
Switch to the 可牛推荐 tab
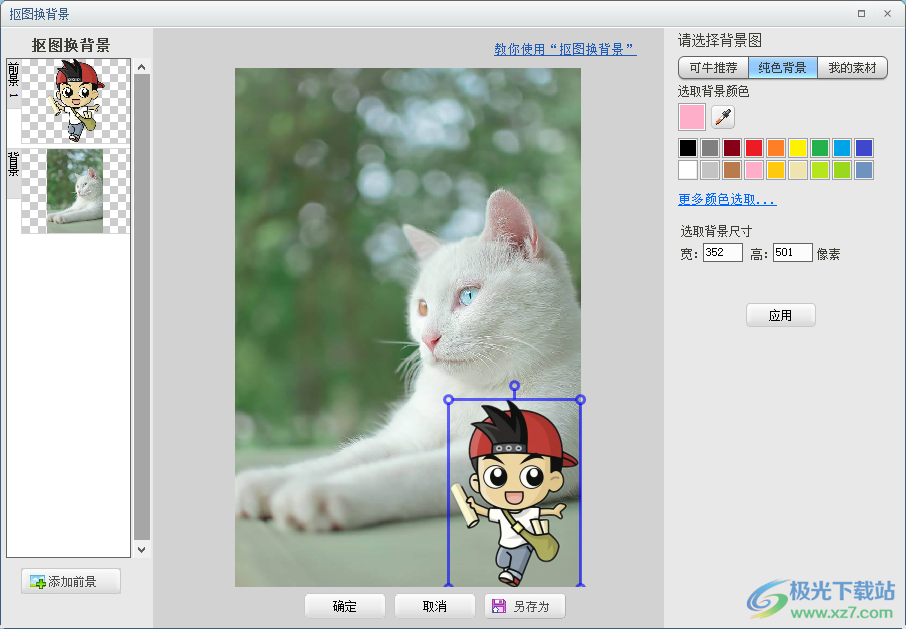(x=714, y=68)
